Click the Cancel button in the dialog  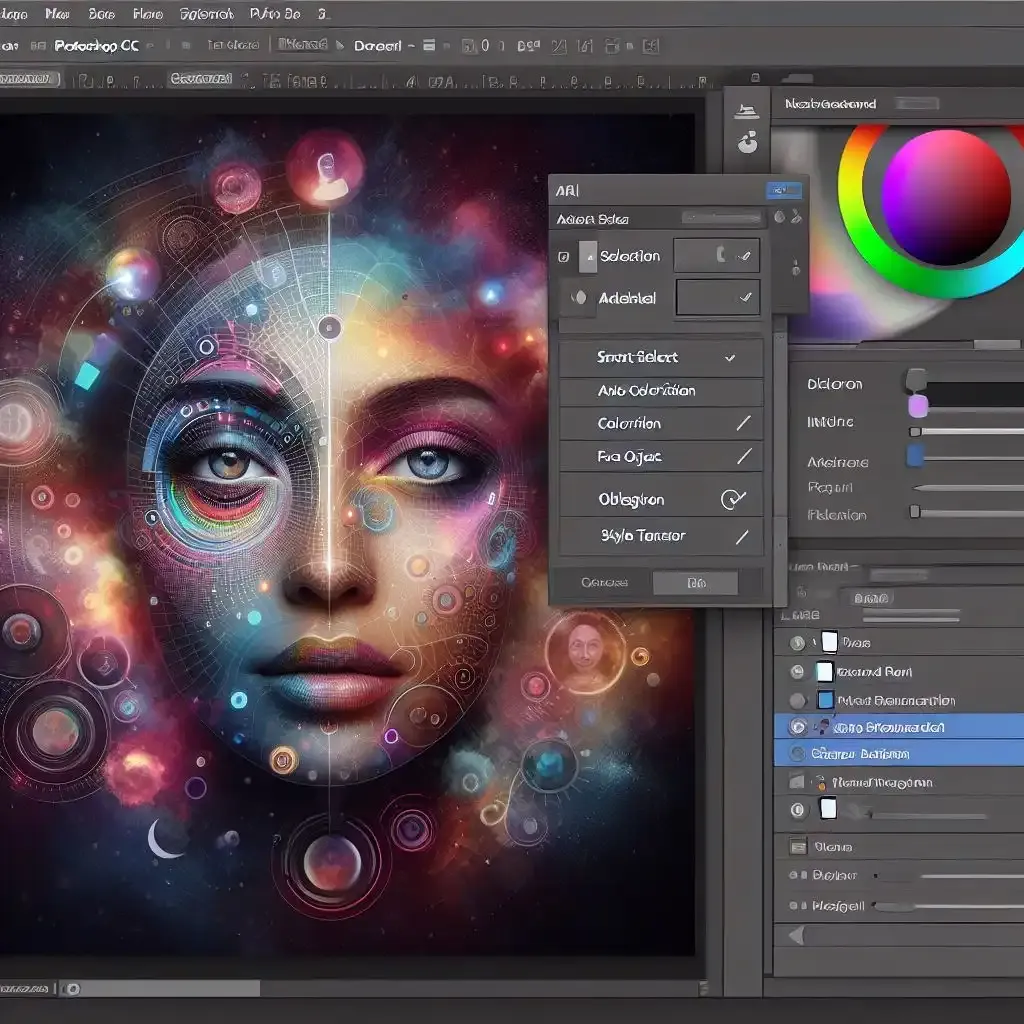pyautogui.click(x=607, y=583)
